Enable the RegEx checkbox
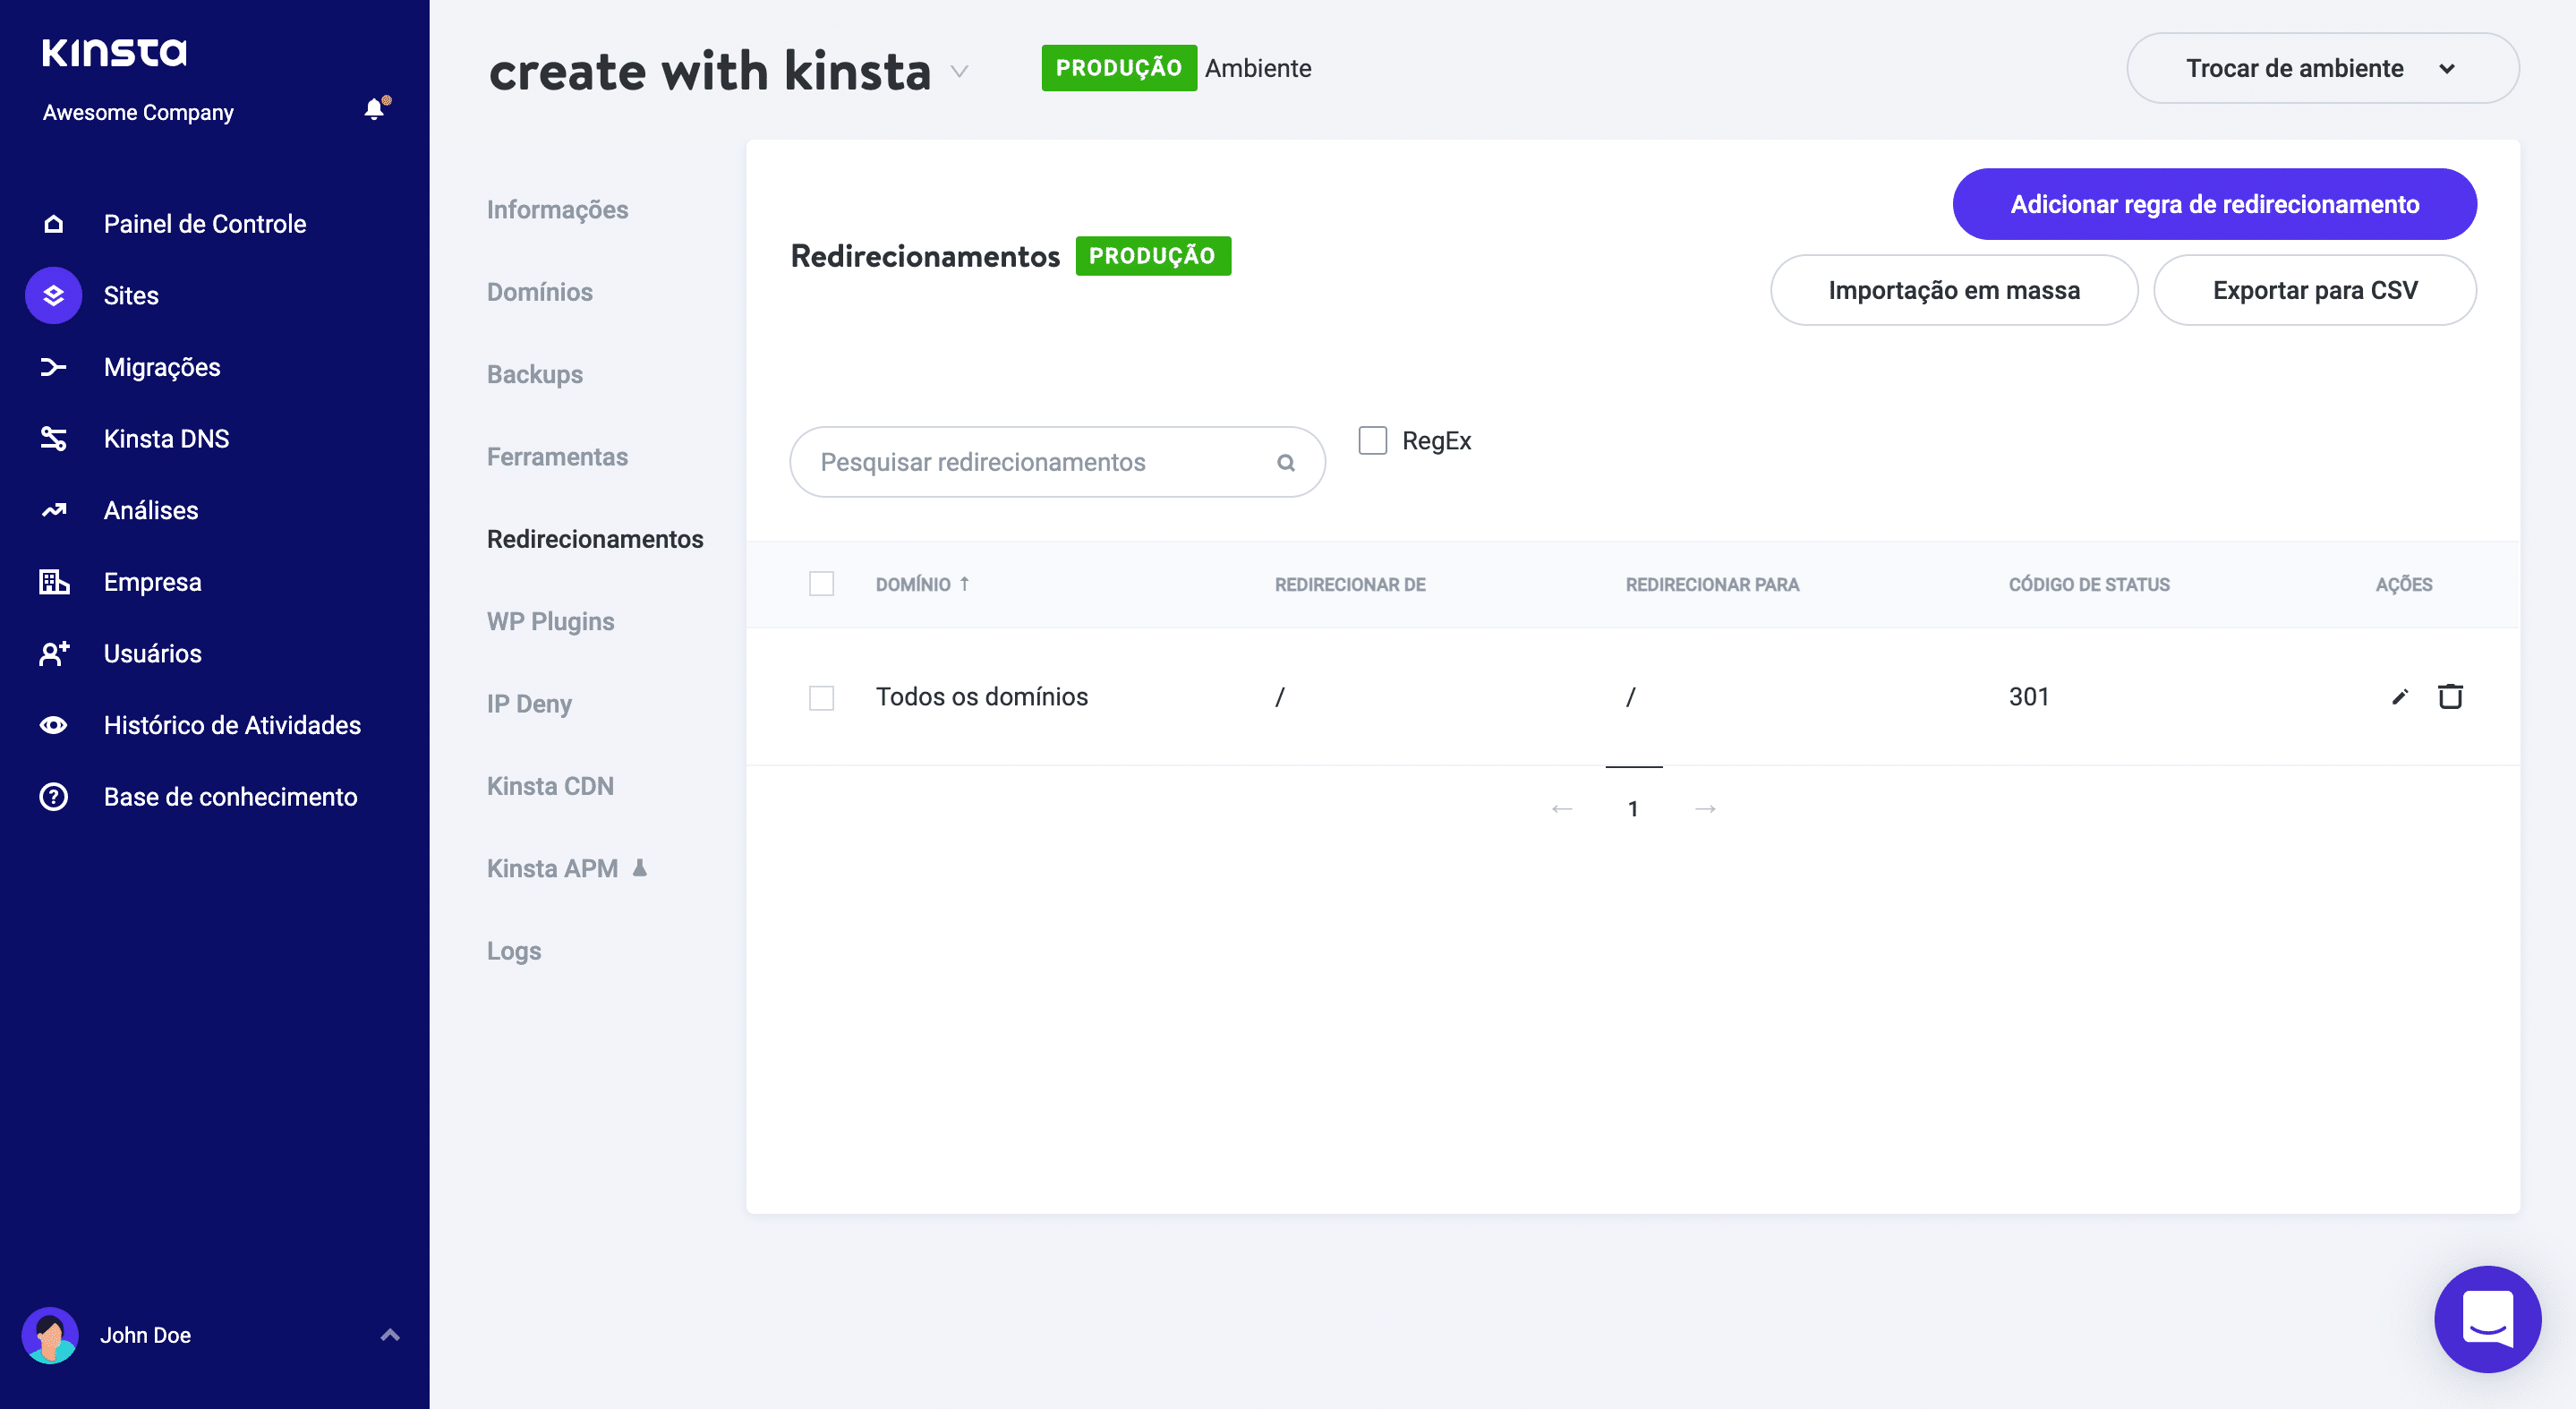 click(x=1372, y=440)
